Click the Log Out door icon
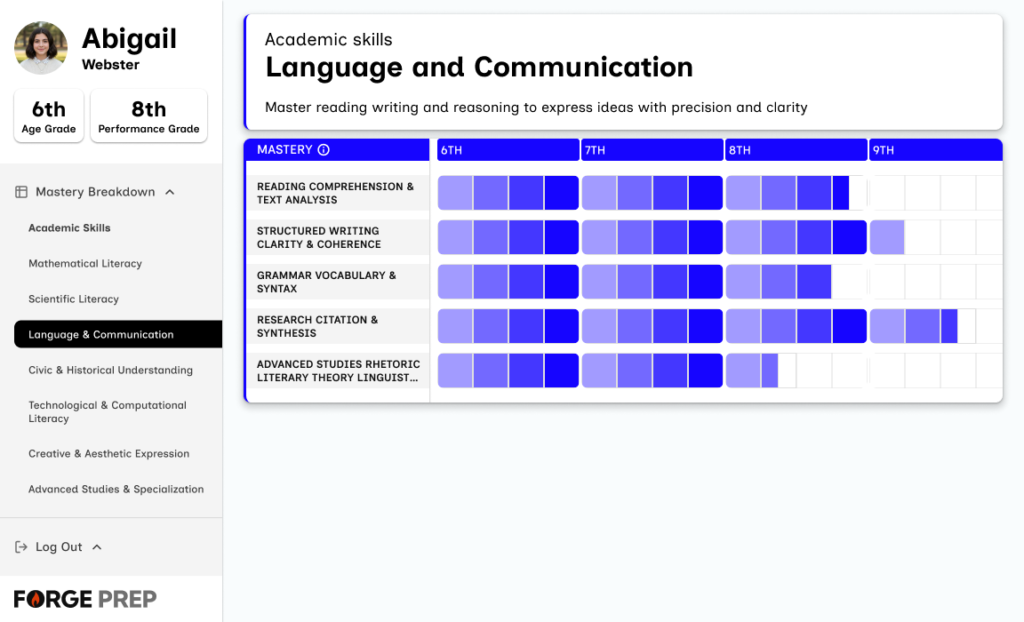 pyautogui.click(x=21, y=547)
